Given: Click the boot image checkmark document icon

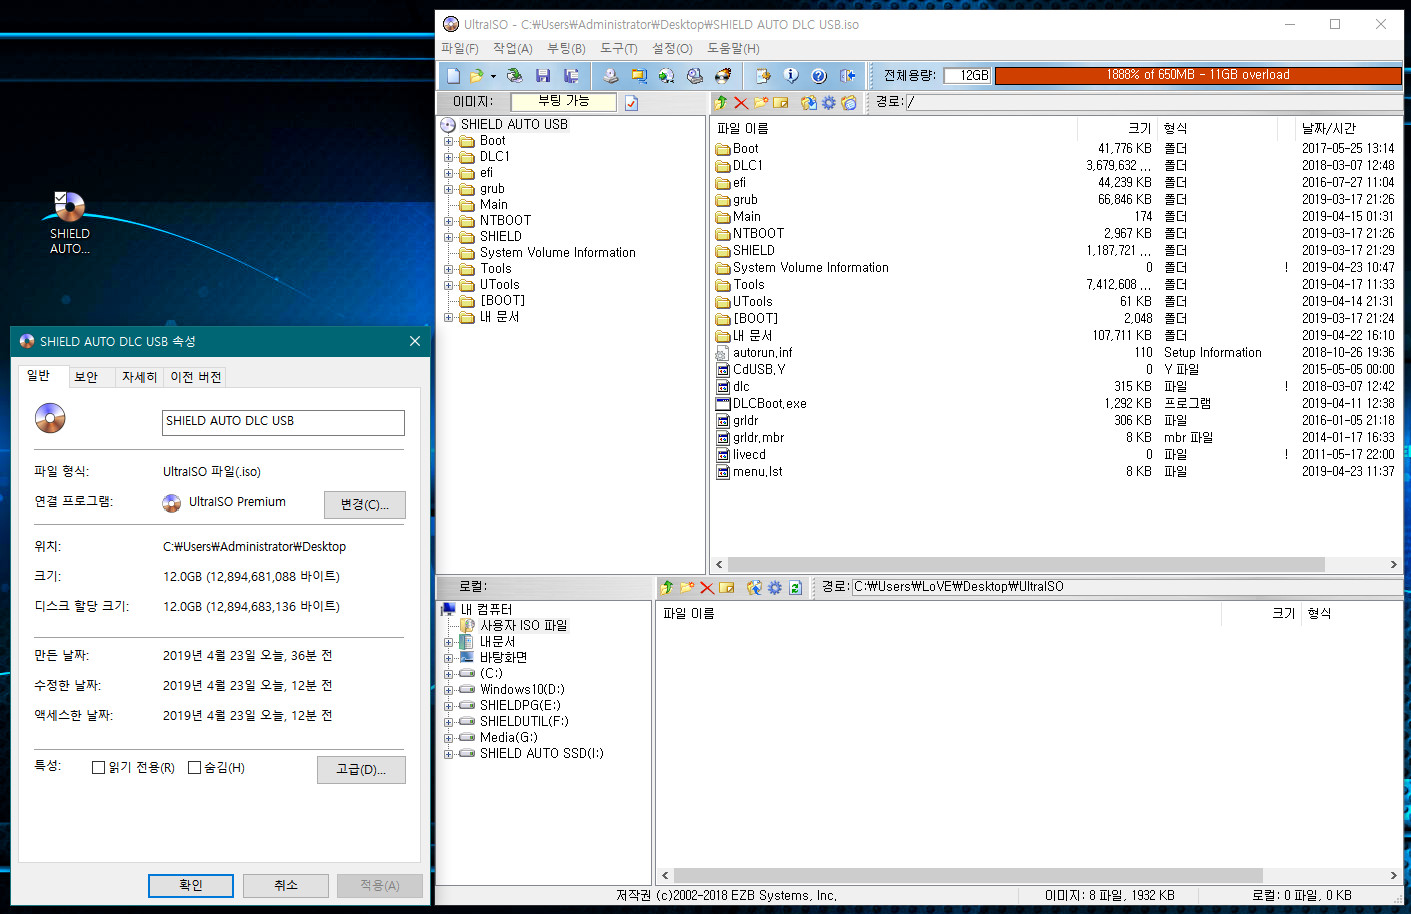Looking at the screenshot, I should pyautogui.click(x=631, y=102).
